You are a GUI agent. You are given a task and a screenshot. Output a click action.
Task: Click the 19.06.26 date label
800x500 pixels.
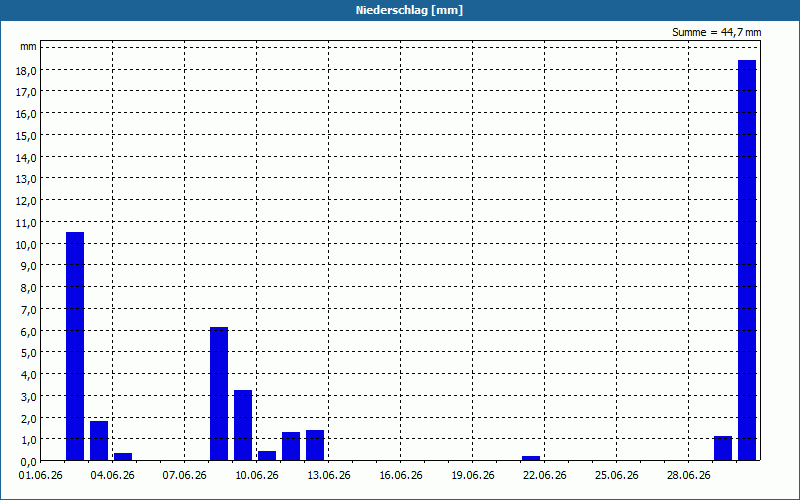tap(472, 476)
